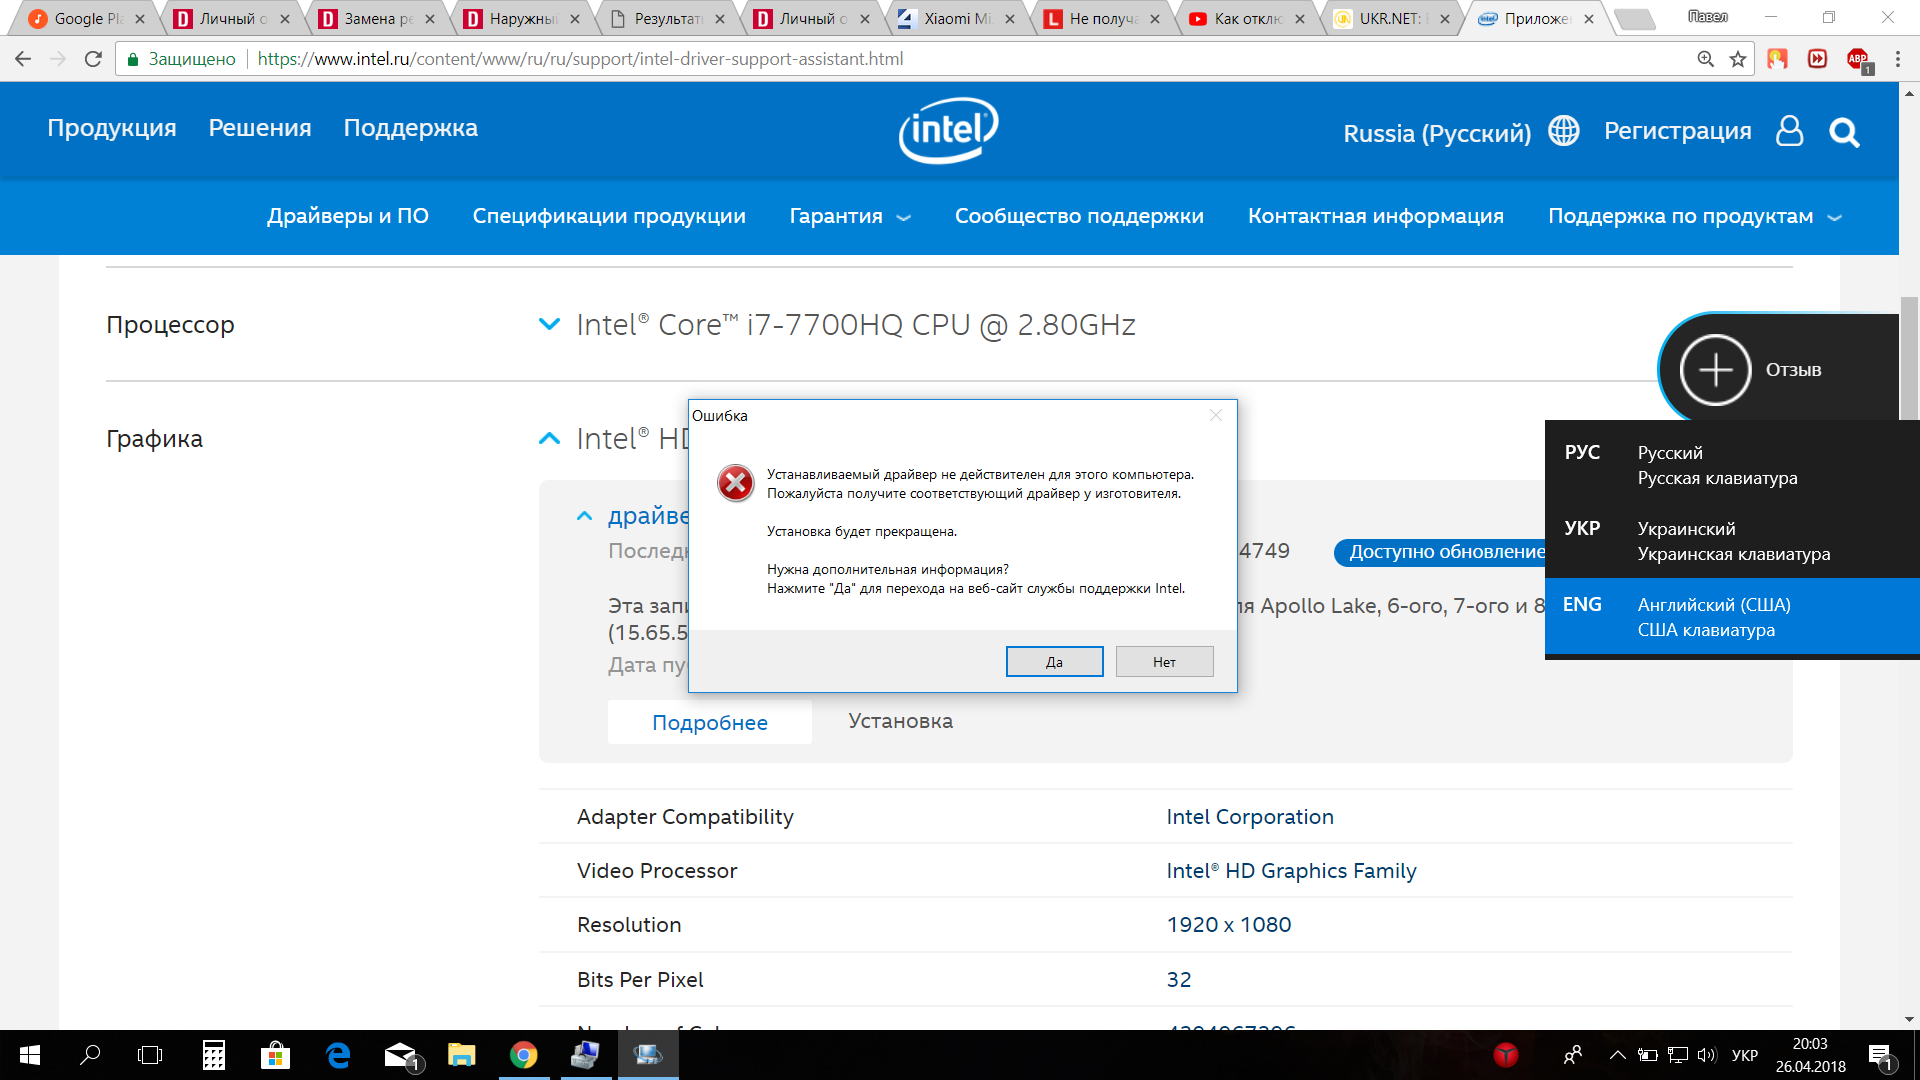Open taskbar search
Screen dimensions: 1920x1080
[x=90, y=1055]
